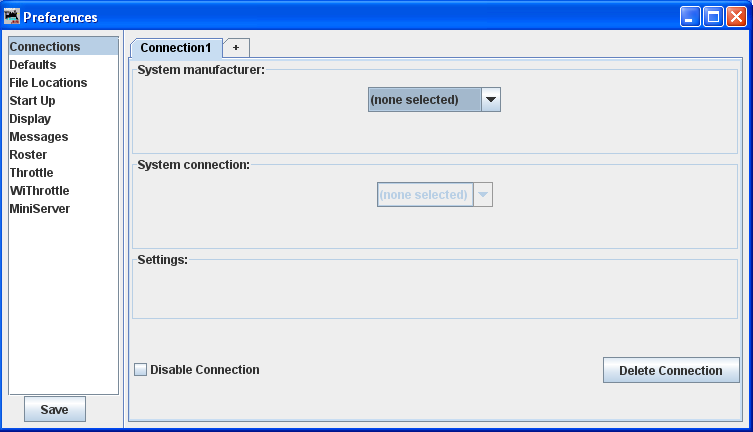753x432 pixels.
Task: Select Connections in the preferences list
Action: [45, 47]
